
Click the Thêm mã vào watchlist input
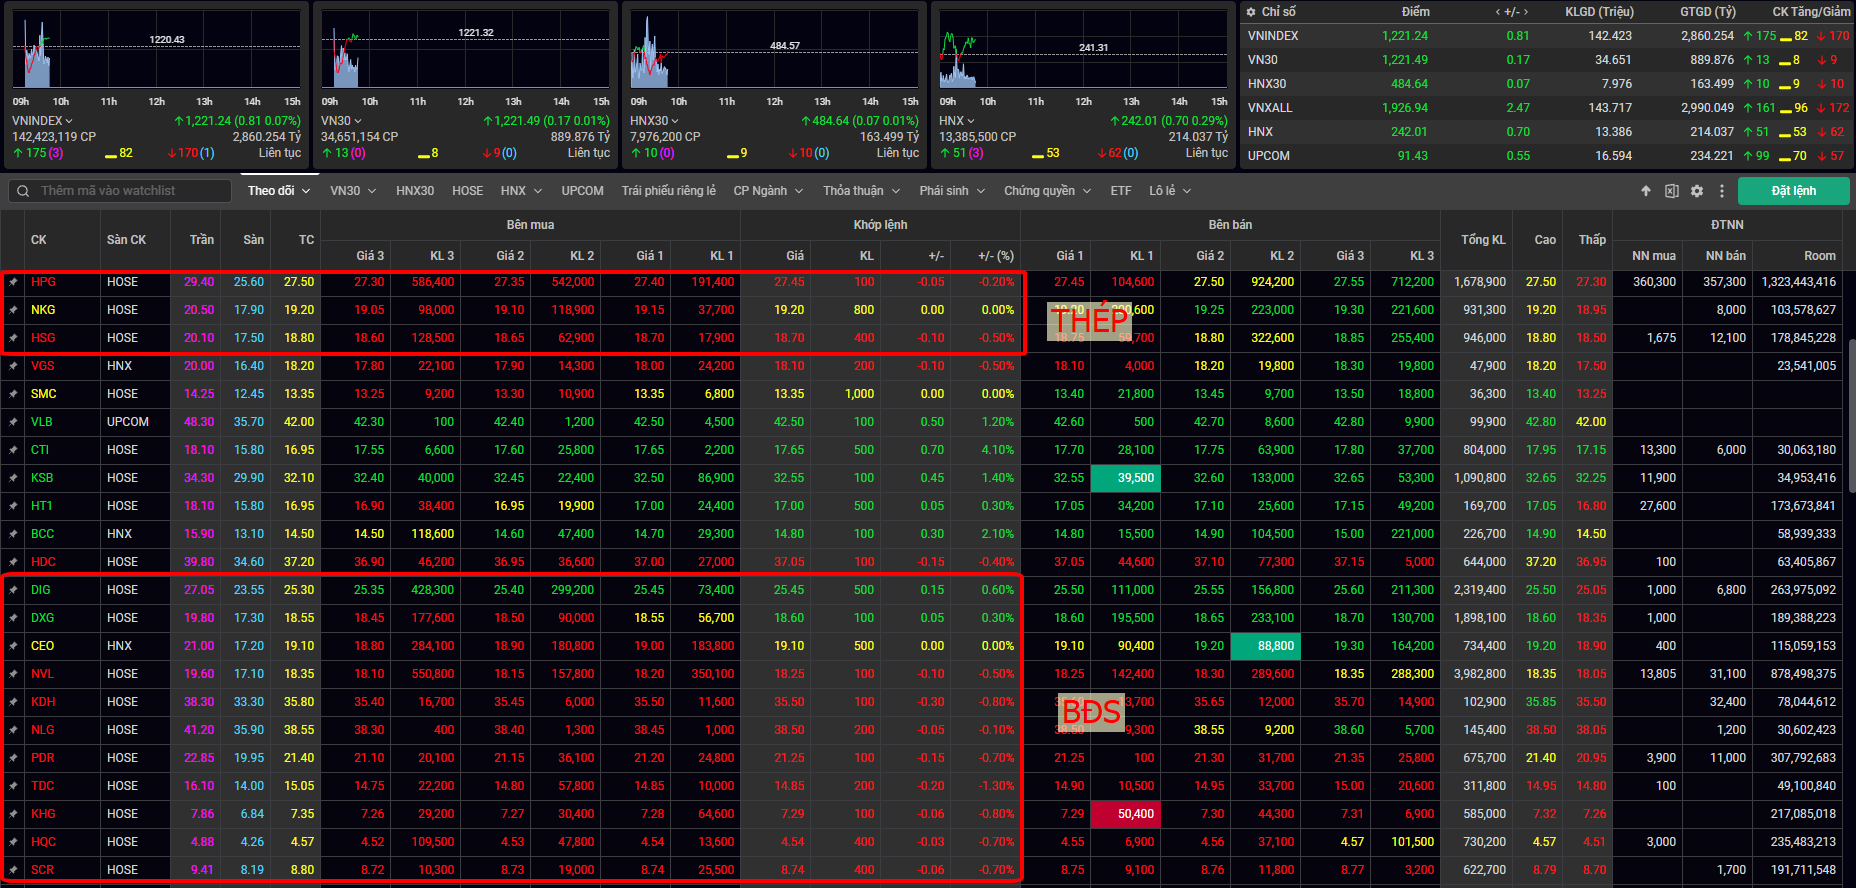(120, 191)
